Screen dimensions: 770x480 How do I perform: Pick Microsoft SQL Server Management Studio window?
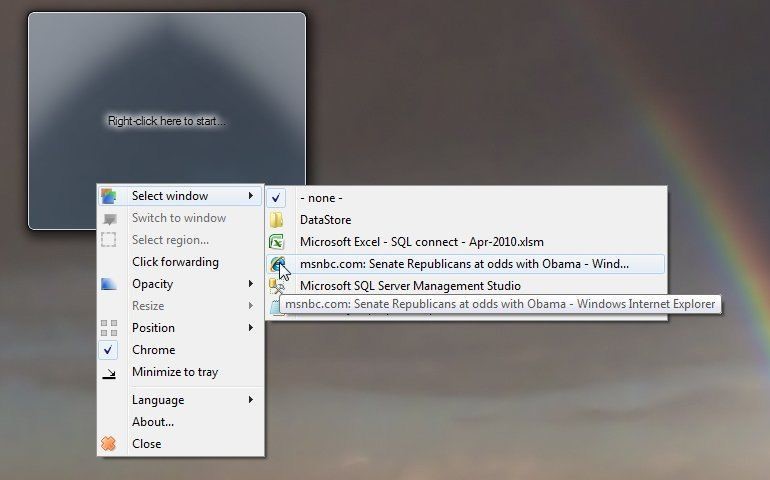pyautogui.click(x=410, y=286)
